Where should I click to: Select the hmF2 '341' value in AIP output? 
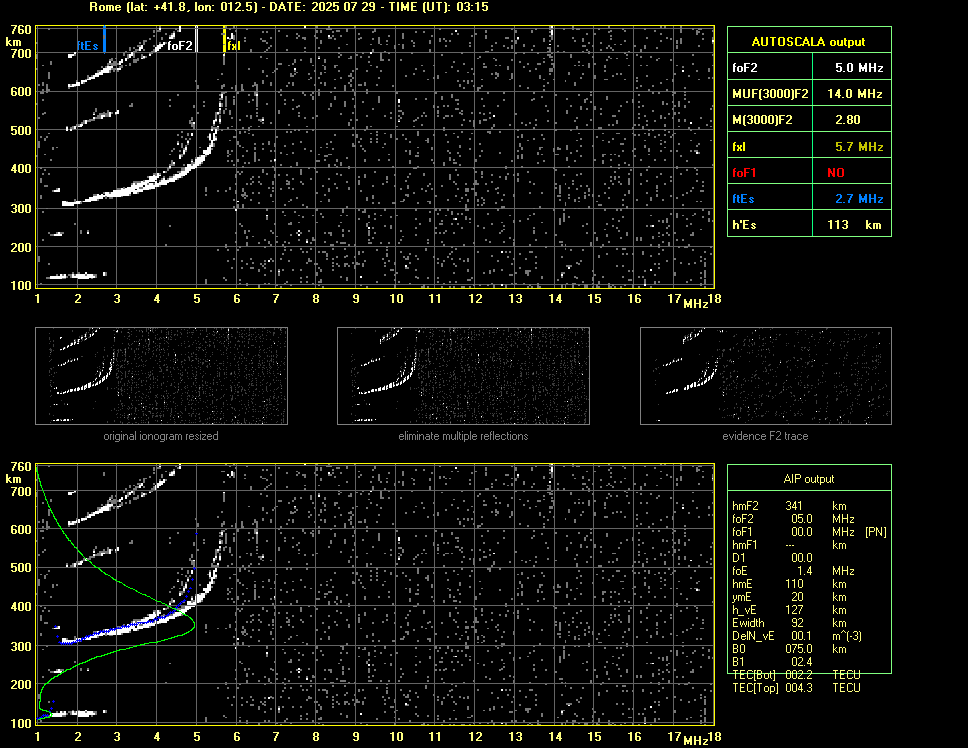(x=794, y=506)
